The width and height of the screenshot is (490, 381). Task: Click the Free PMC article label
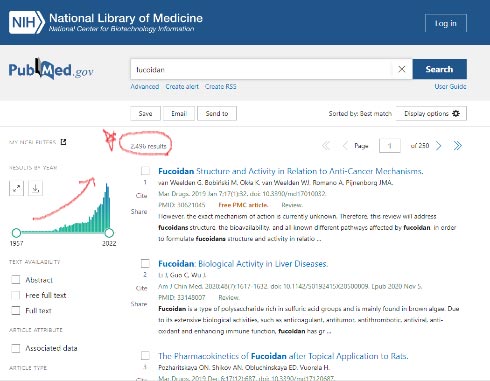(243, 205)
